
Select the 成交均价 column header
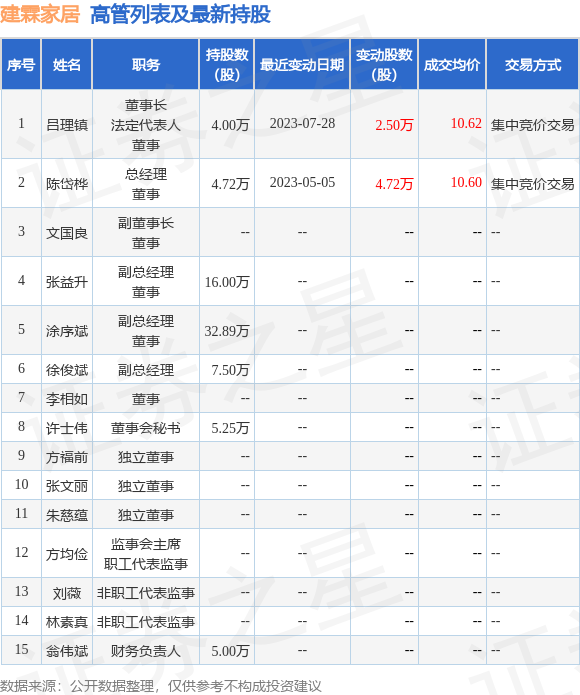[452, 65]
